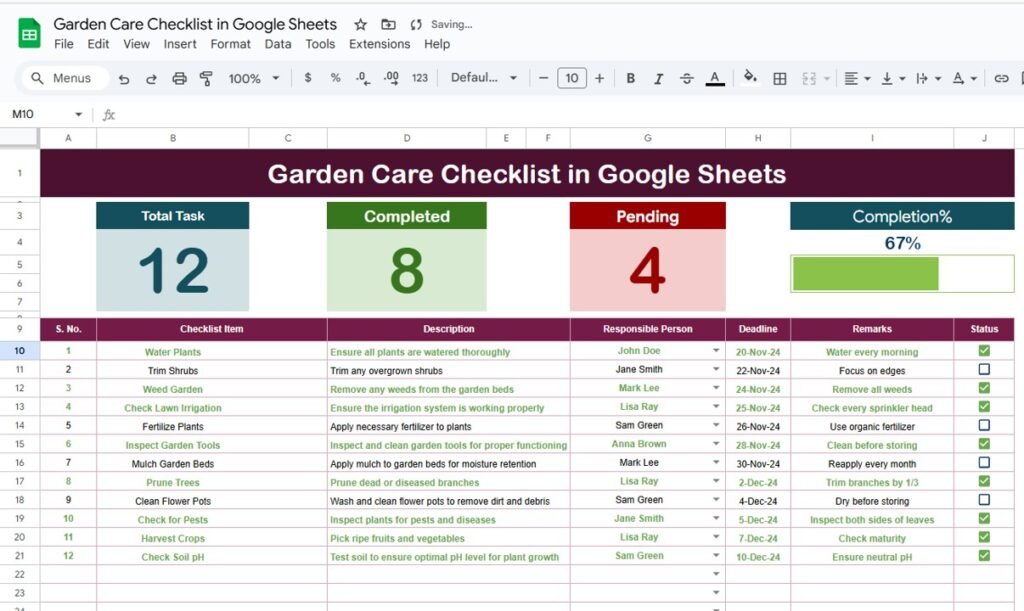This screenshot has width=1024, height=611.
Task: Click the Paint format tool
Action: [207, 77]
